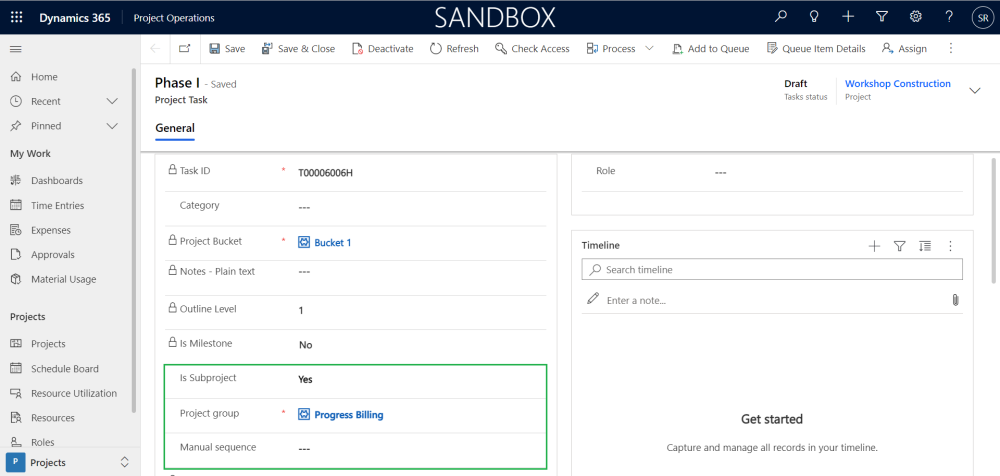Open the Projects area switcher
The height and width of the screenshot is (476, 1000).
click(70, 463)
